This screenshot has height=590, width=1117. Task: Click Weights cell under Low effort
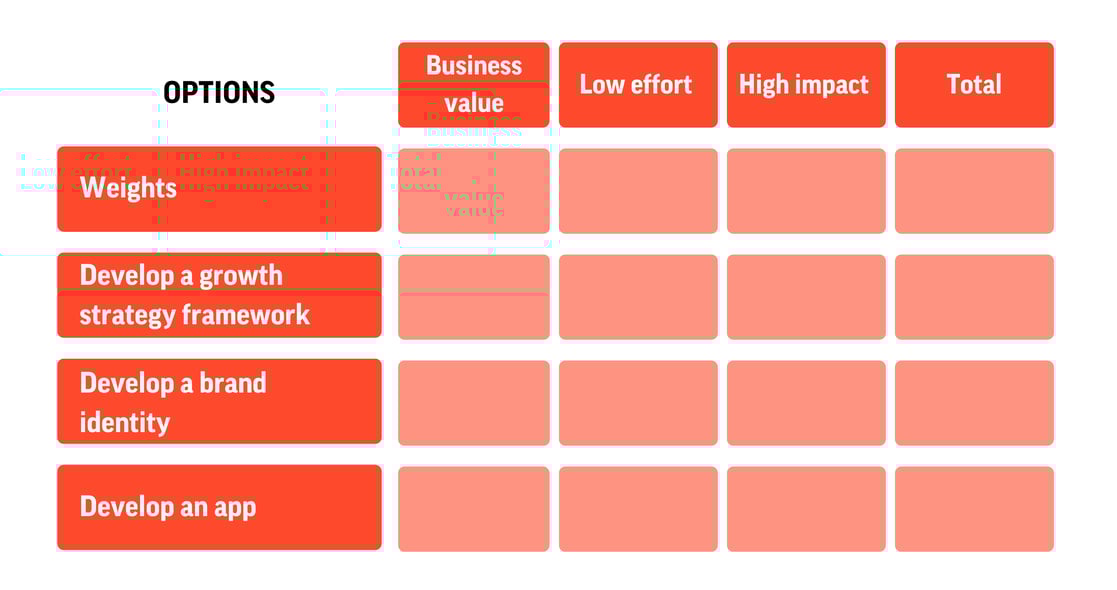point(638,191)
